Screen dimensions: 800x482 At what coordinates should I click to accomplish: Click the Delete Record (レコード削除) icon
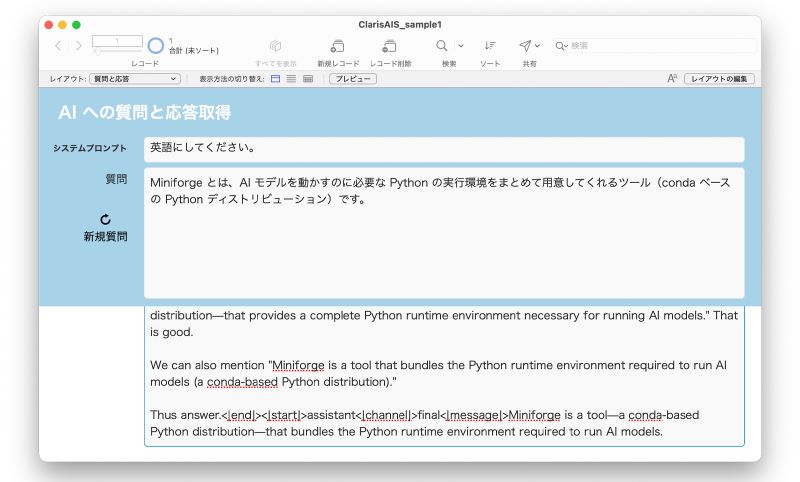point(389,46)
